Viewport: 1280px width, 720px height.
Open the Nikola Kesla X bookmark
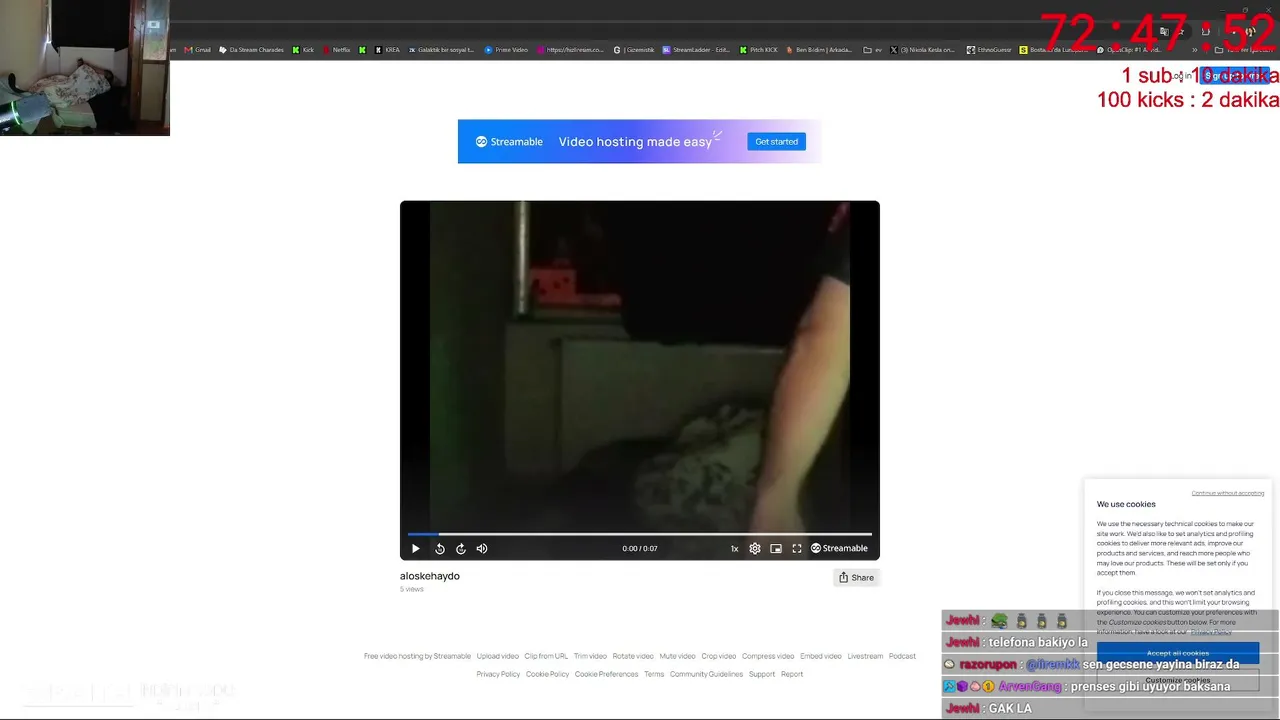point(922,50)
